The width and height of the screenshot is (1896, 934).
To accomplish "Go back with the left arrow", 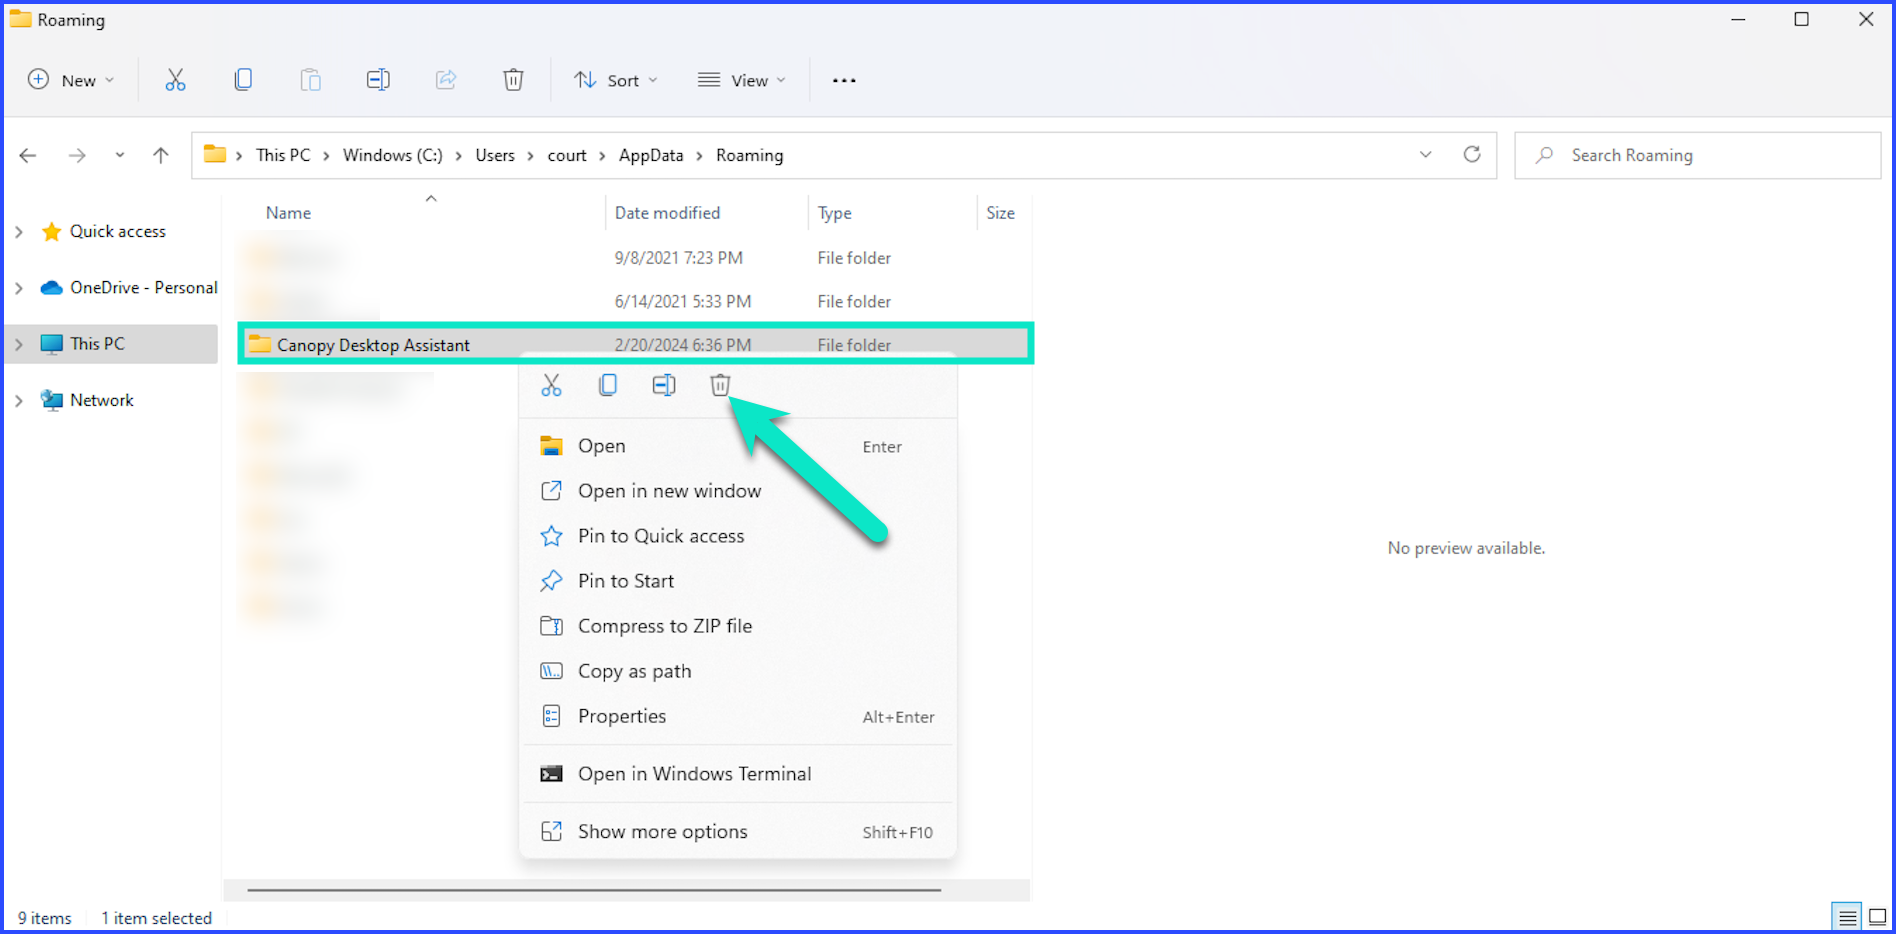I will (28, 155).
